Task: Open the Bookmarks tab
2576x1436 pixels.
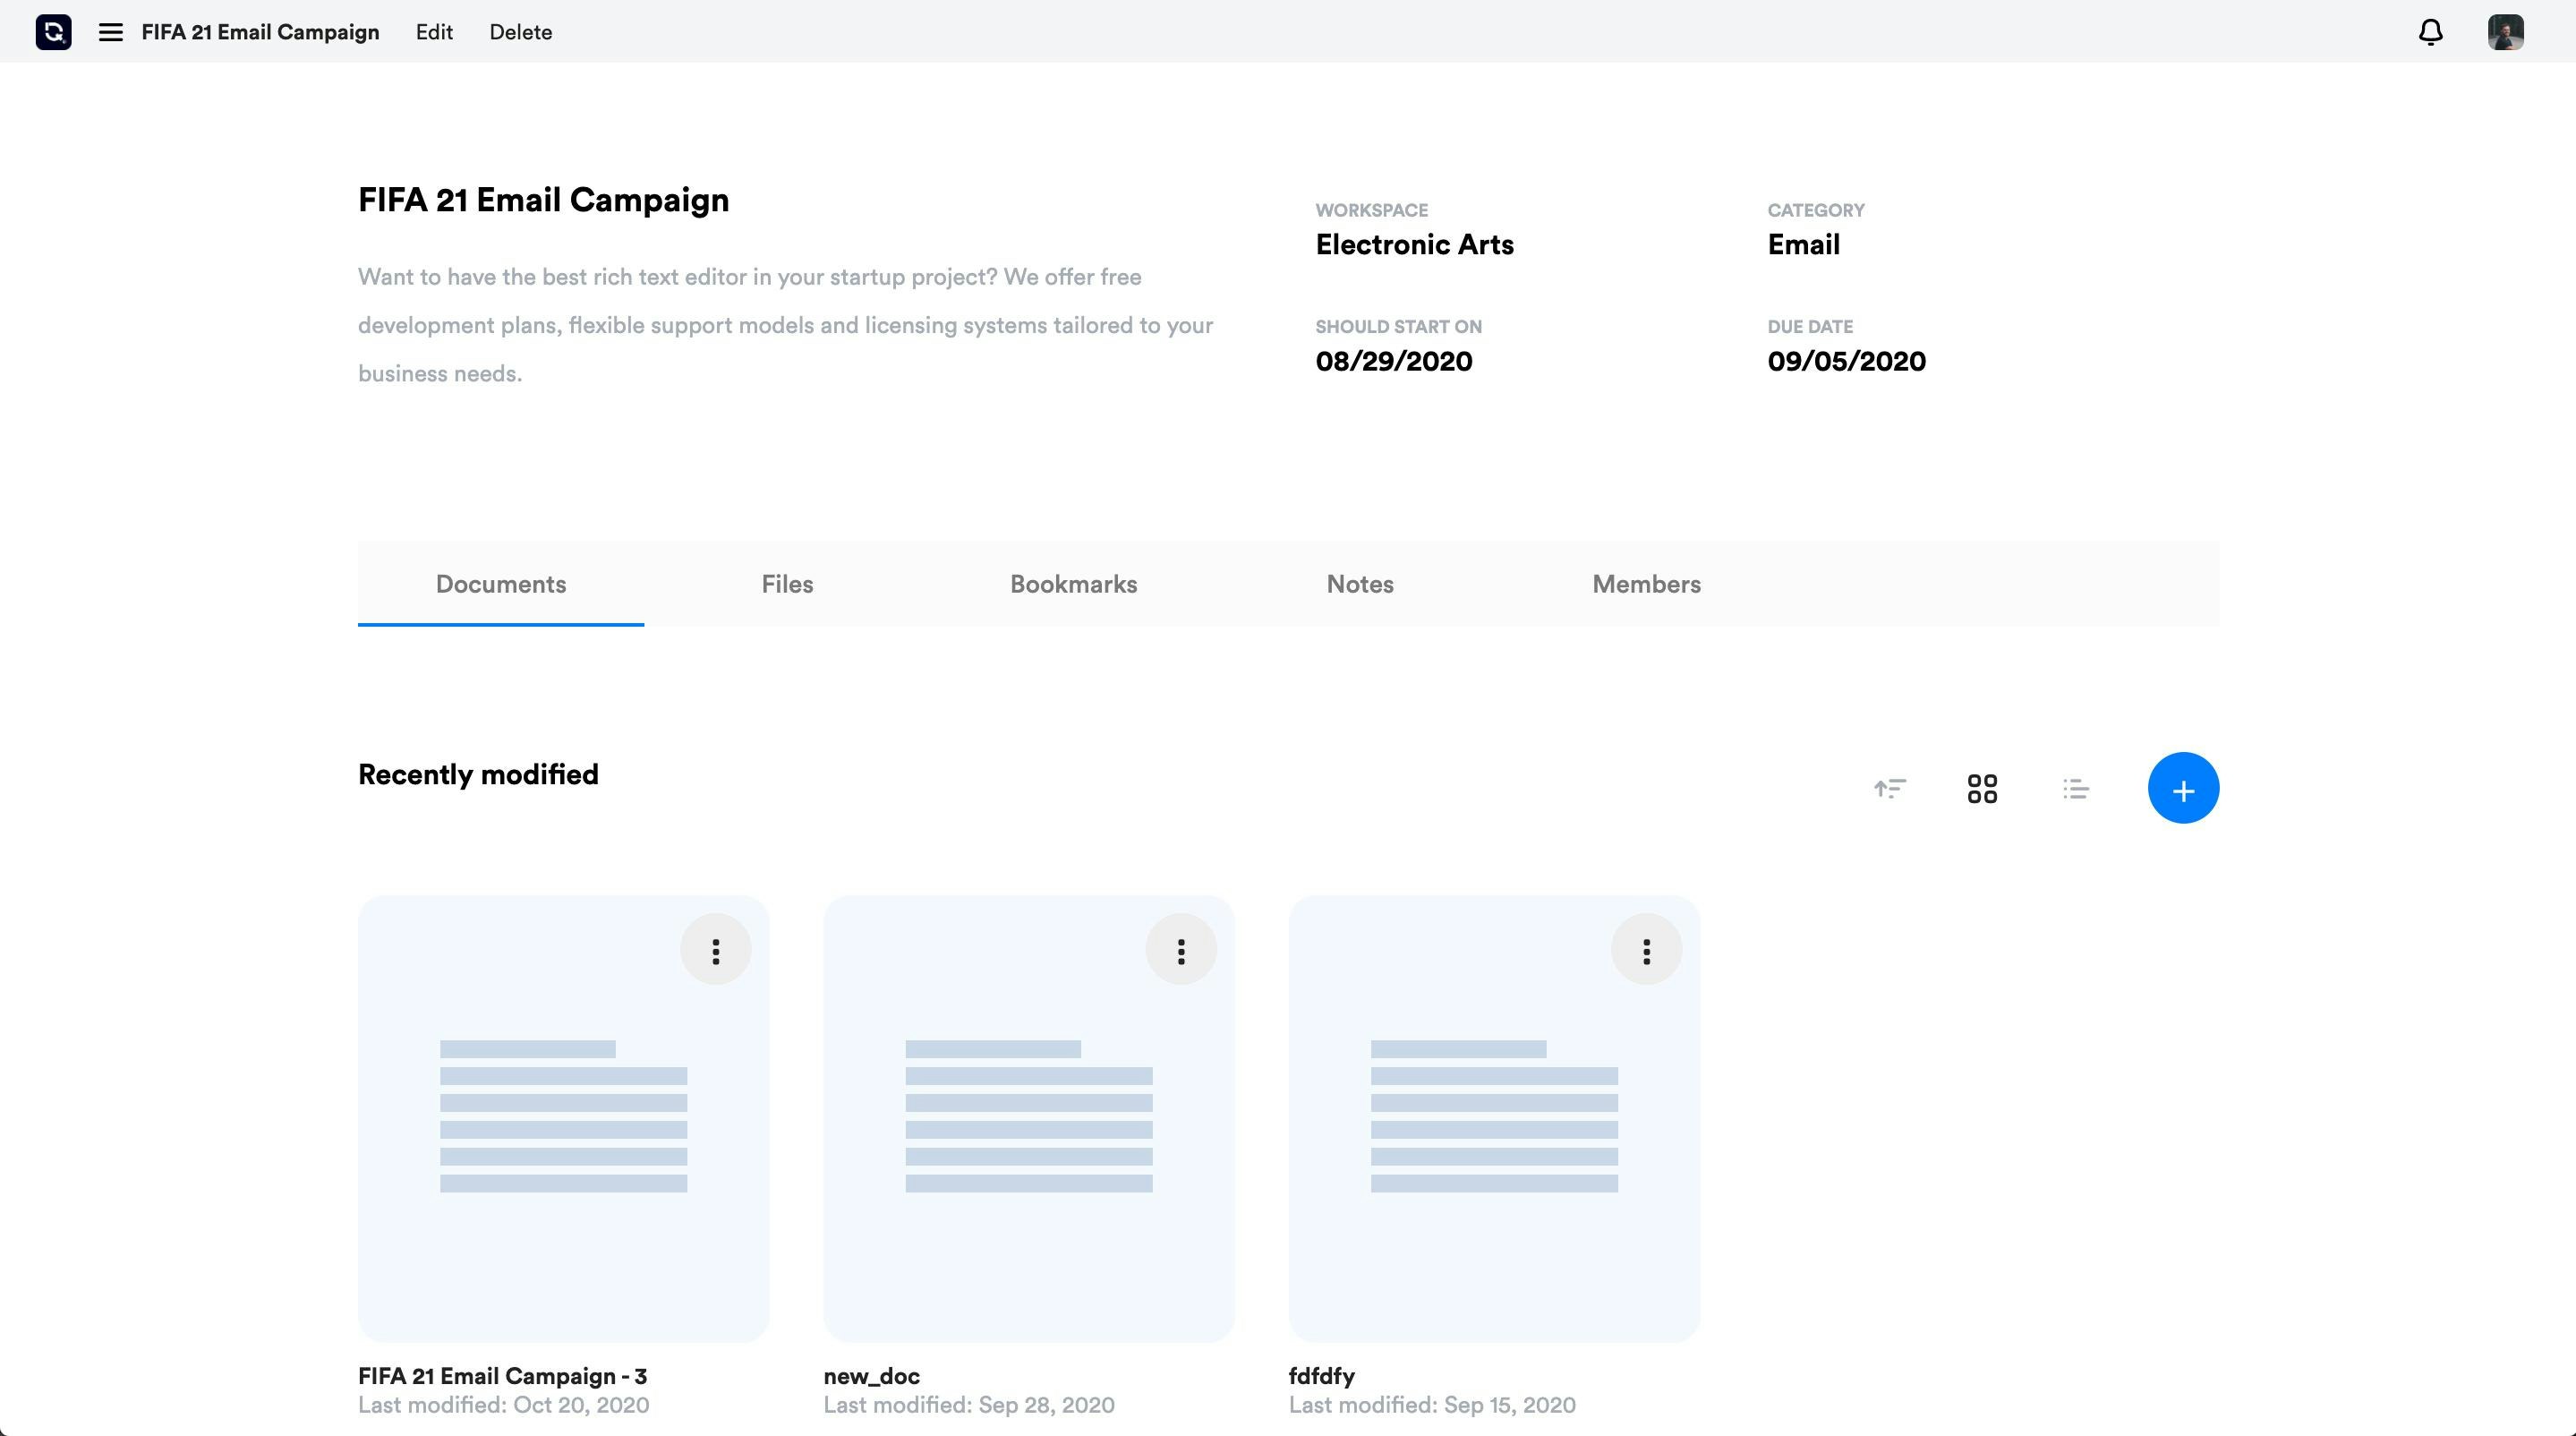Action: pyautogui.click(x=1072, y=584)
